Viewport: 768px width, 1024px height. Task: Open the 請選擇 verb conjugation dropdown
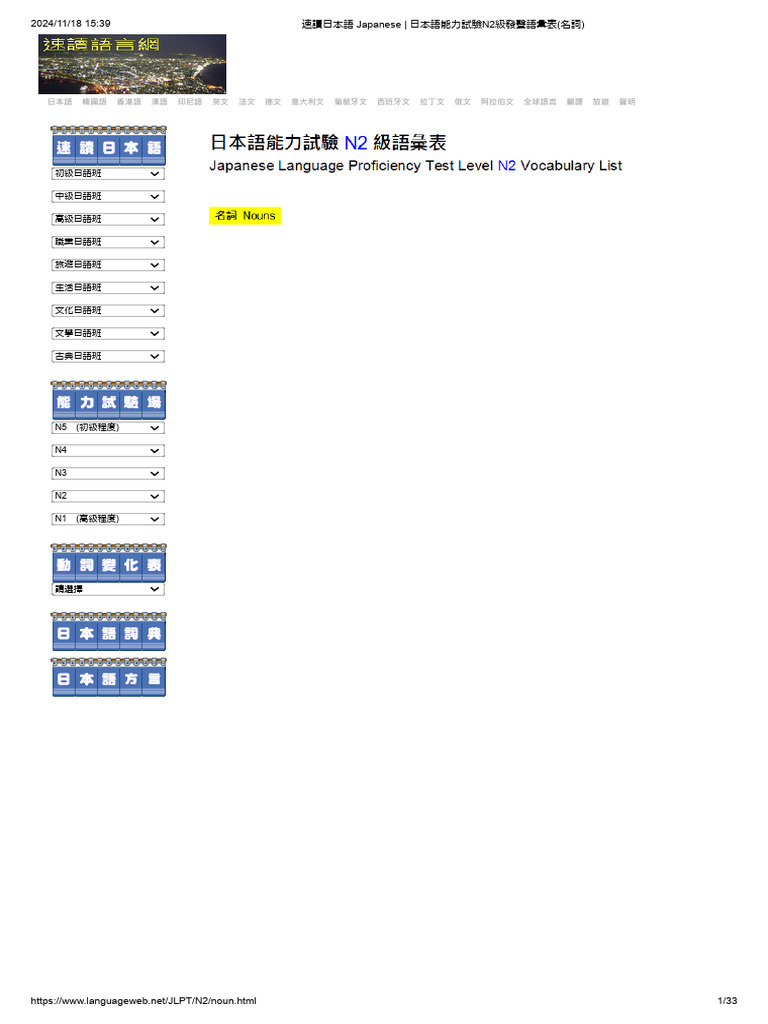tap(108, 589)
